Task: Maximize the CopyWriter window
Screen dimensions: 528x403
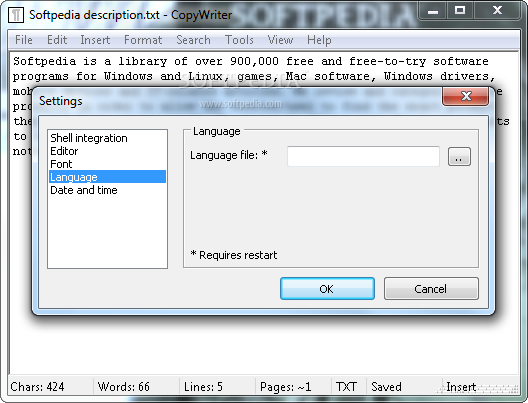Action: coord(460,11)
